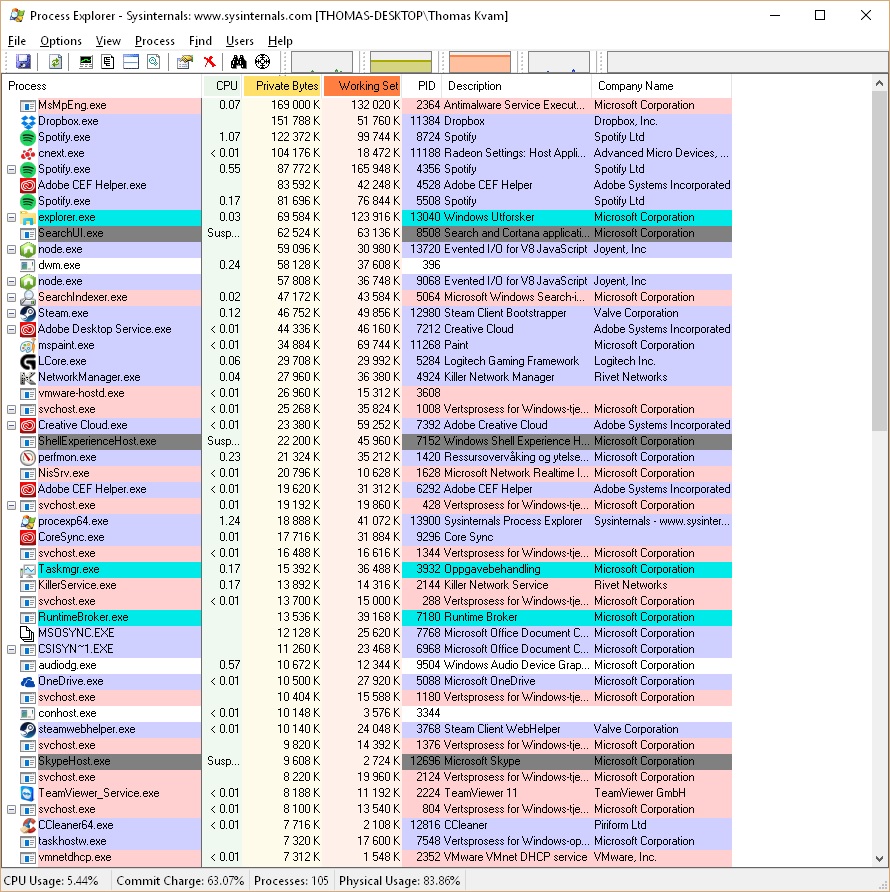Click the OneDrive.exe cloud icon
This screenshot has width=890, height=892.
[x=28, y=681]
